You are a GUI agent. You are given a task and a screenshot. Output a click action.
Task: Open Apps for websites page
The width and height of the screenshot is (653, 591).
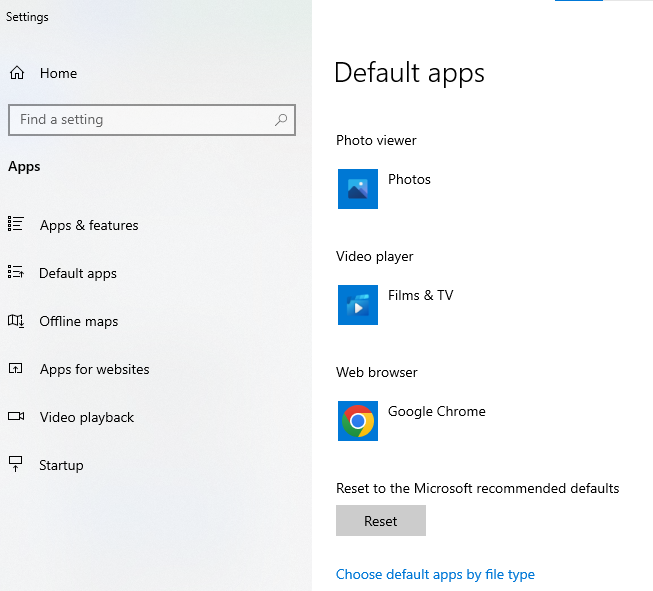tap(95, 369)
